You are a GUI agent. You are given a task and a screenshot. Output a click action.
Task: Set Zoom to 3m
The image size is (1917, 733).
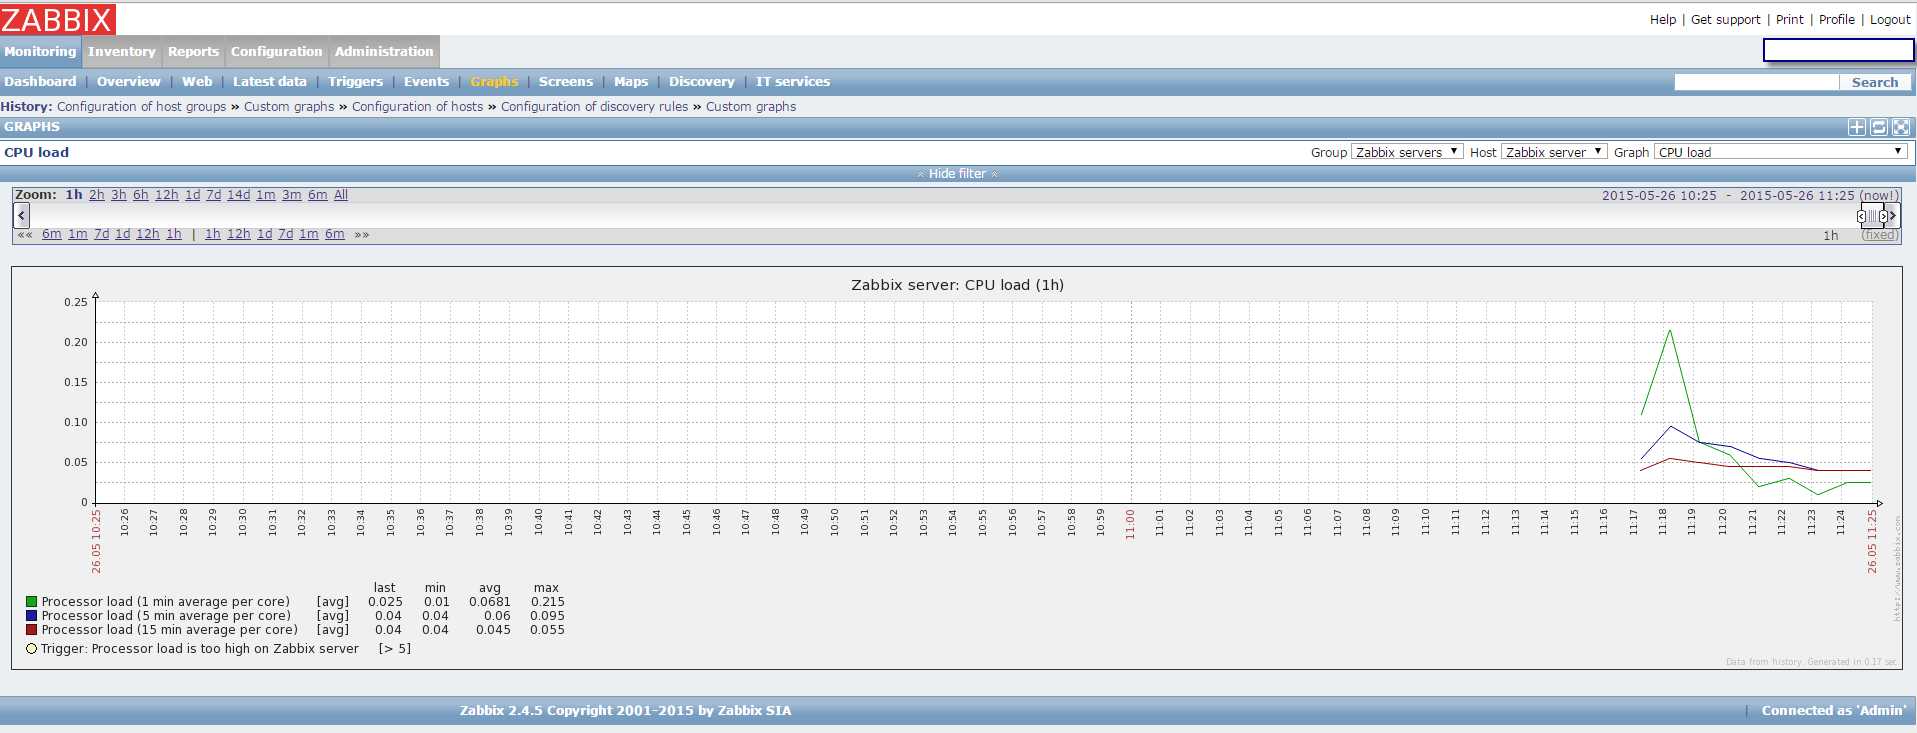coord(291,195)
